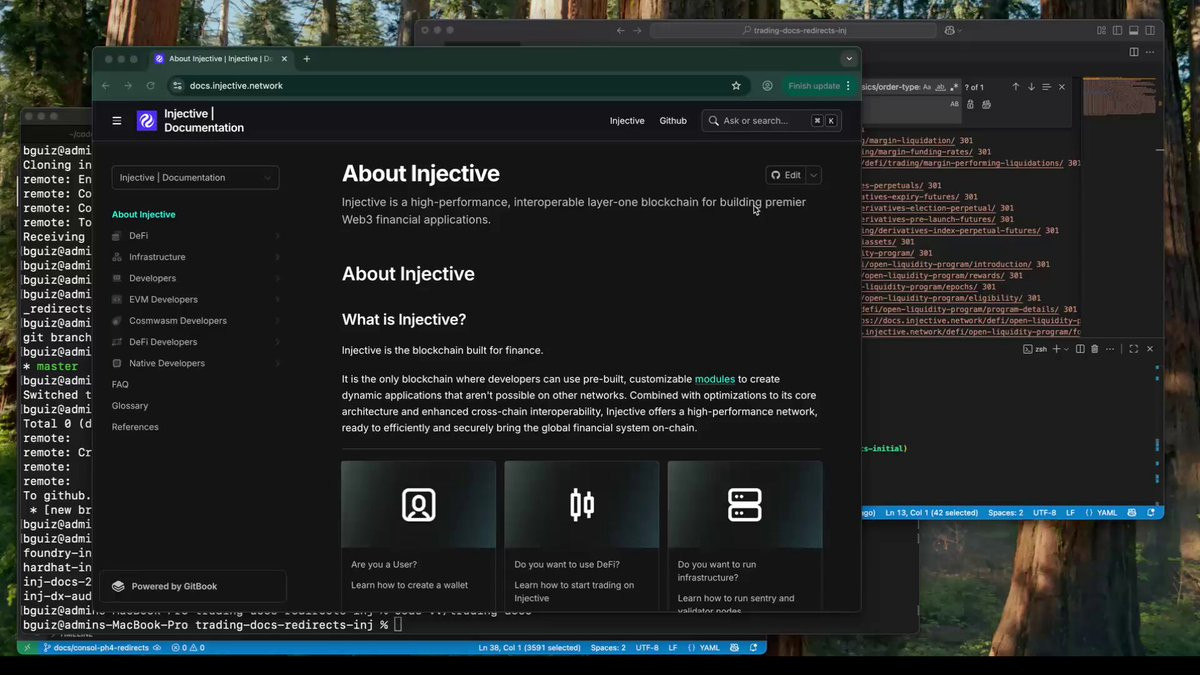
Task: Open the FAQ sidebar item
Action: click(120, 385)
